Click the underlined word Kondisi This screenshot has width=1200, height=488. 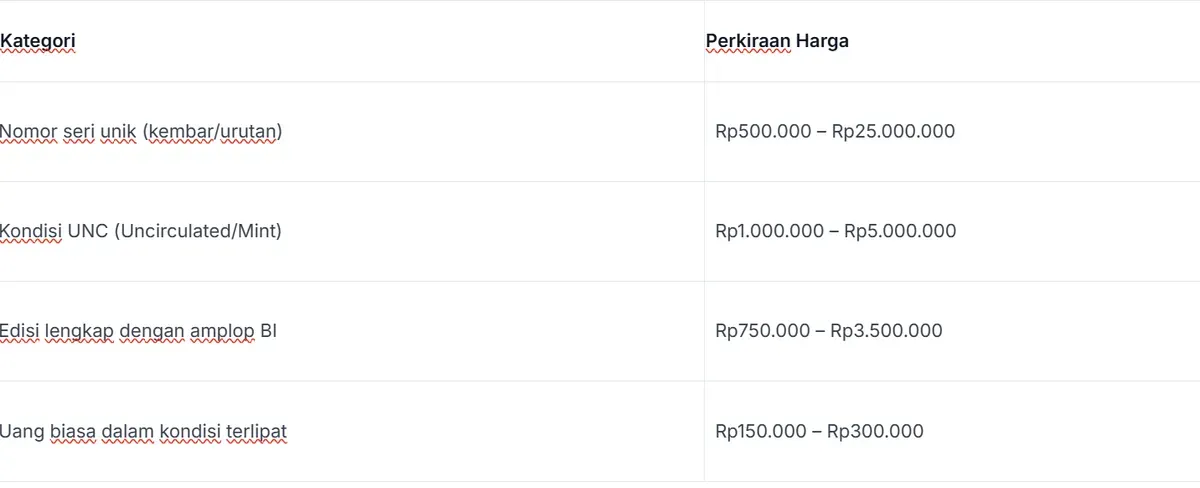click(x=31, y=231)
